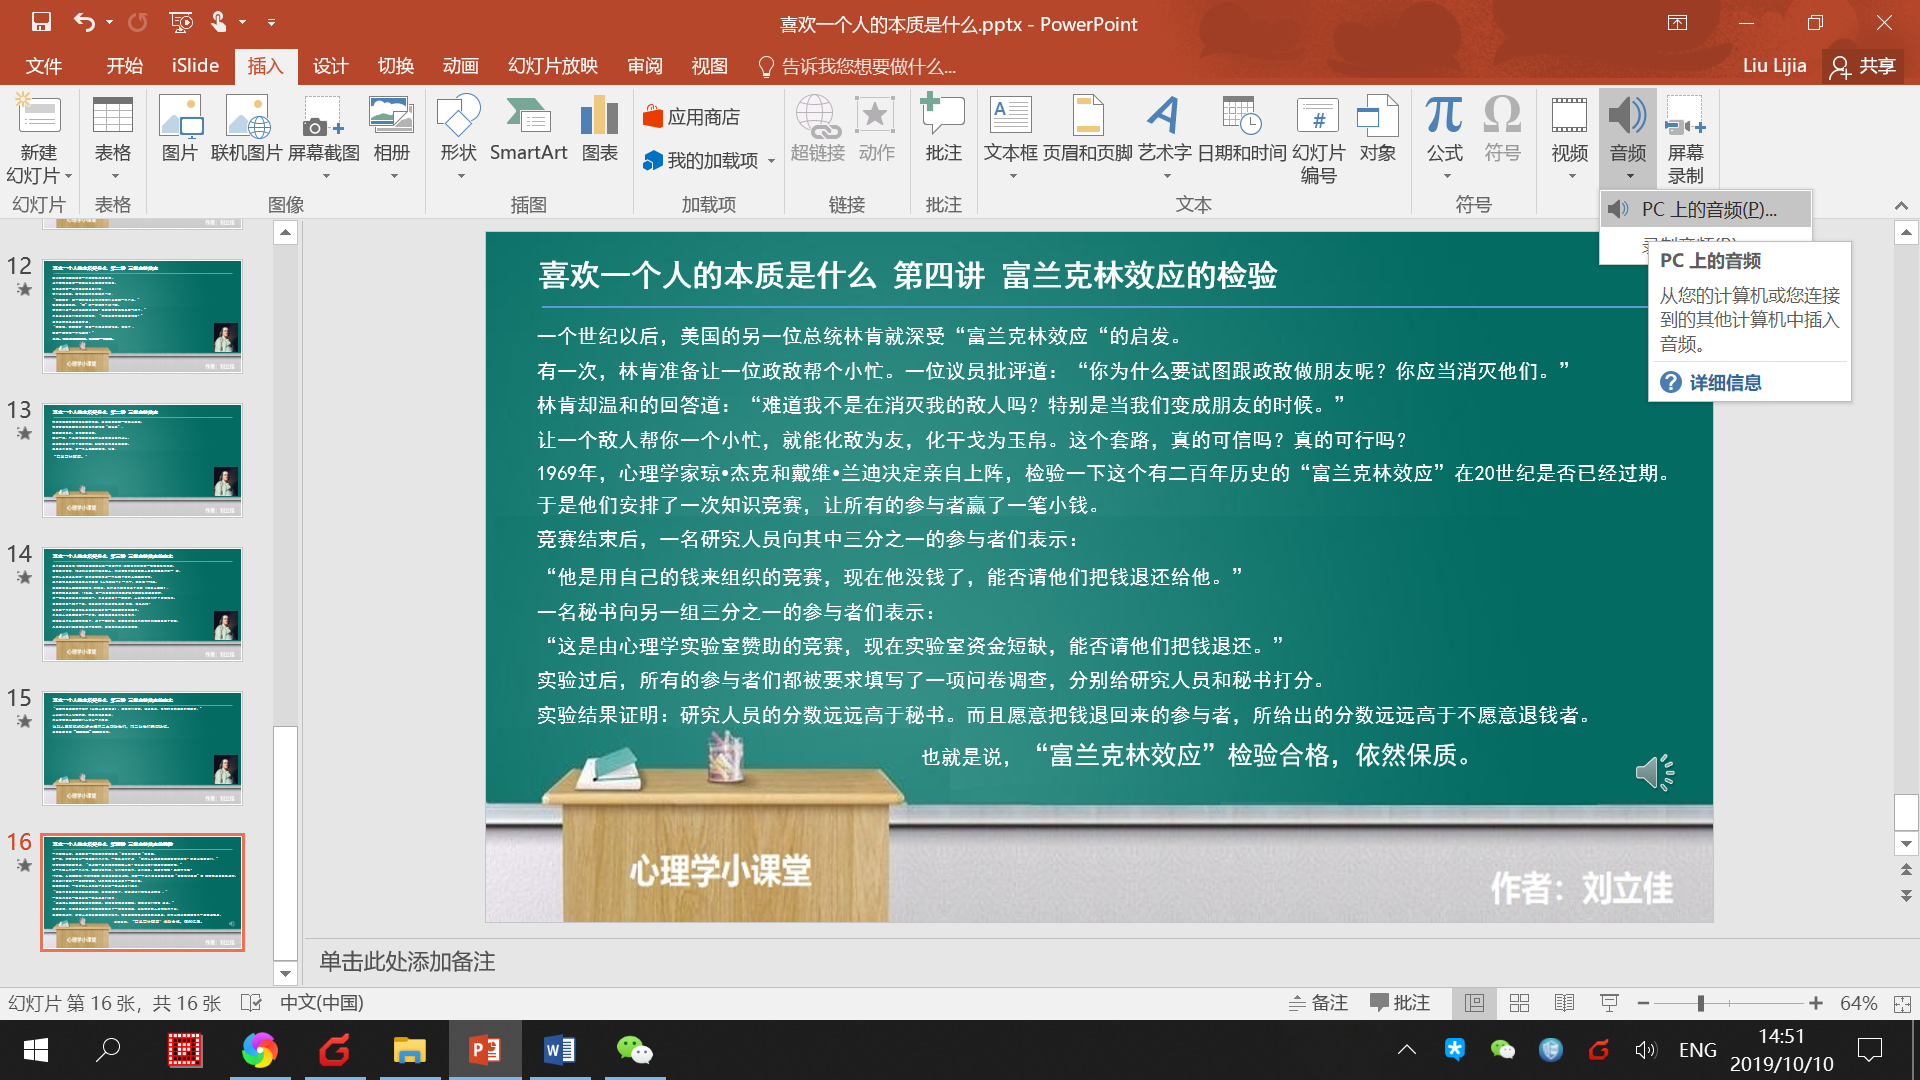Collapse the ribbon with the arrow
The width and height of the screenshot is (1920, 1080).
(x=1901, y=205)
